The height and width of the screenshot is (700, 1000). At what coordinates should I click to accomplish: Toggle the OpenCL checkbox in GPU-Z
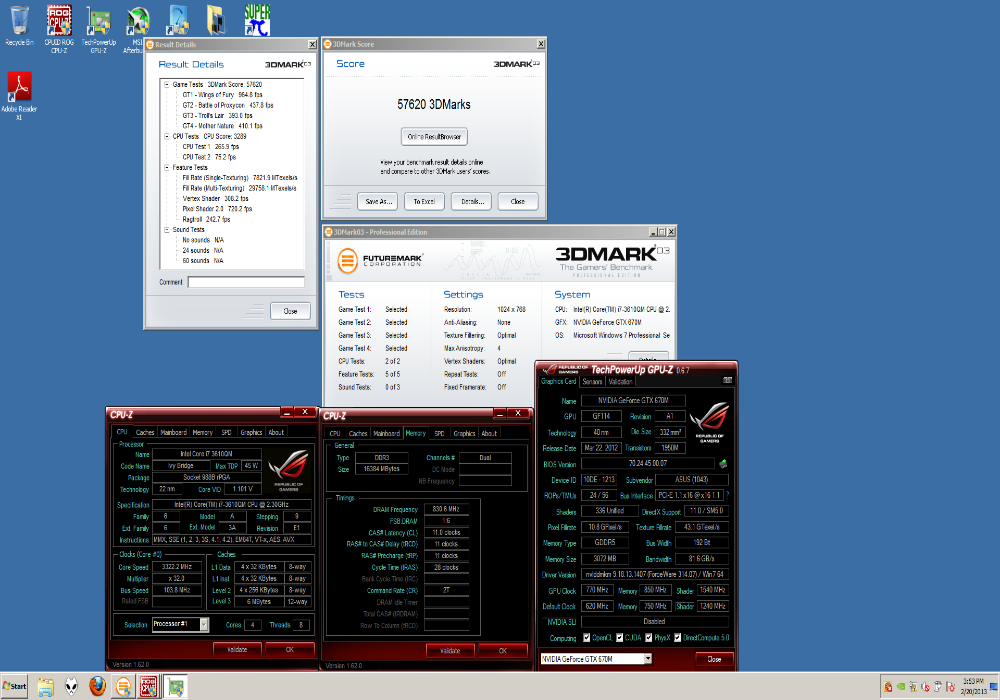pyautogui.click(x=586, y=638)
